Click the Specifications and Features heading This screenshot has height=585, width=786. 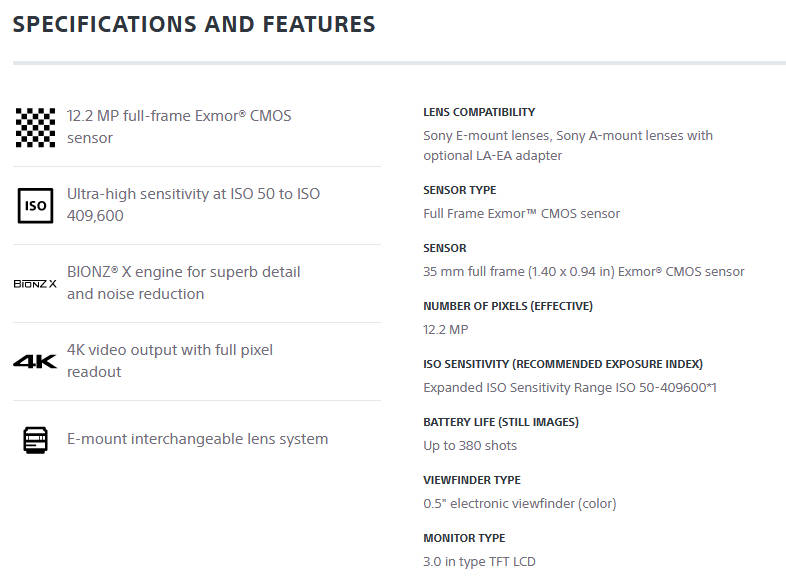coord(194,24)
